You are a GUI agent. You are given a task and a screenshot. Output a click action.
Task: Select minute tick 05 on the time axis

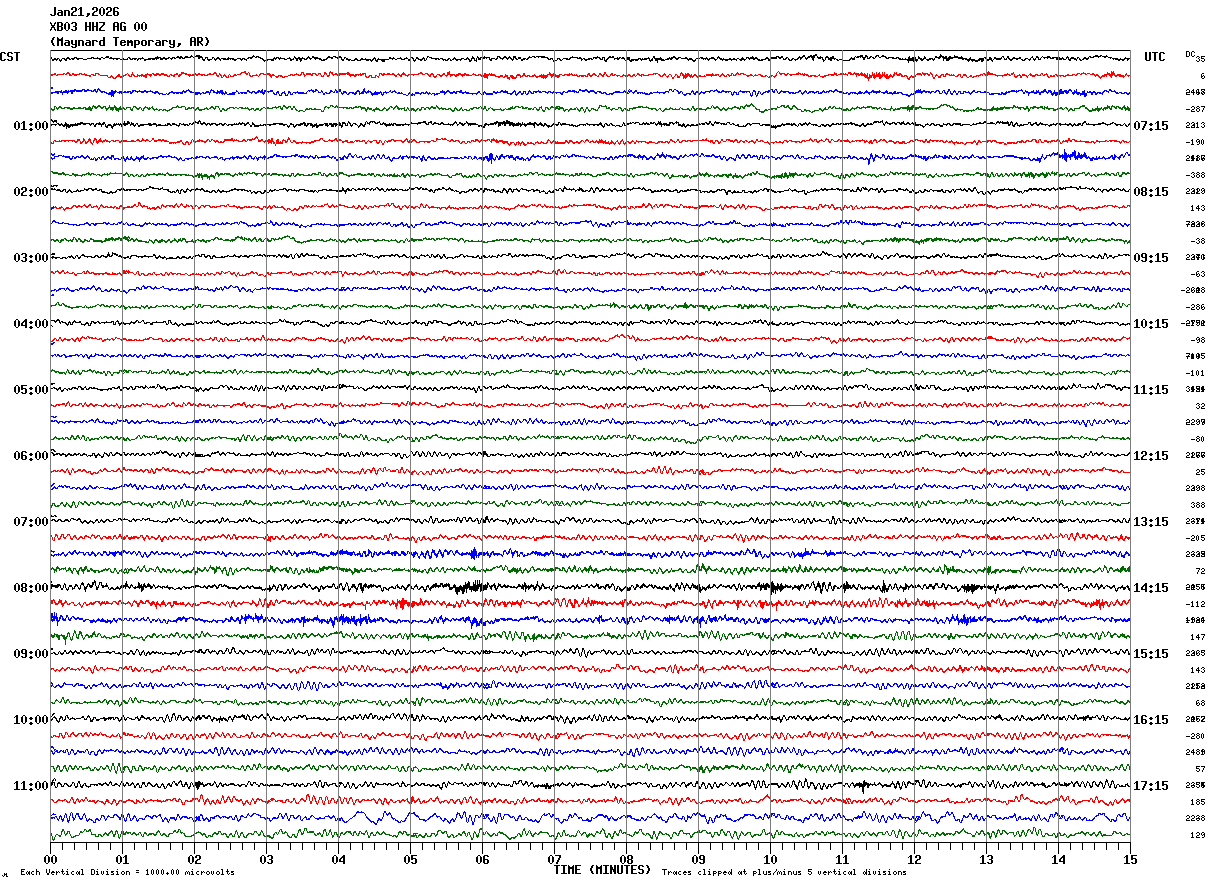tap(410, 859)
